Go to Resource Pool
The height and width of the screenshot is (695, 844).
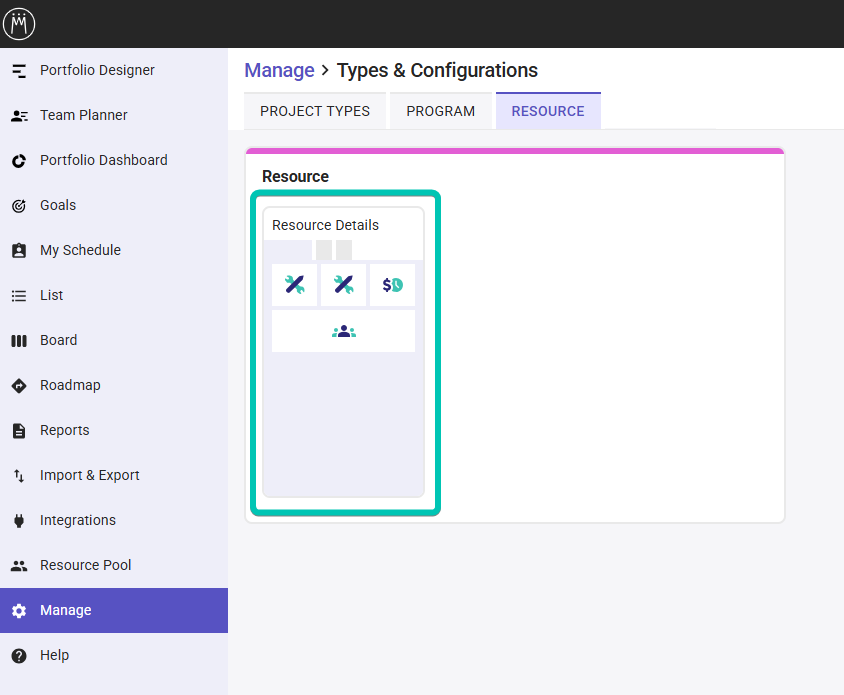coord(114,565)
